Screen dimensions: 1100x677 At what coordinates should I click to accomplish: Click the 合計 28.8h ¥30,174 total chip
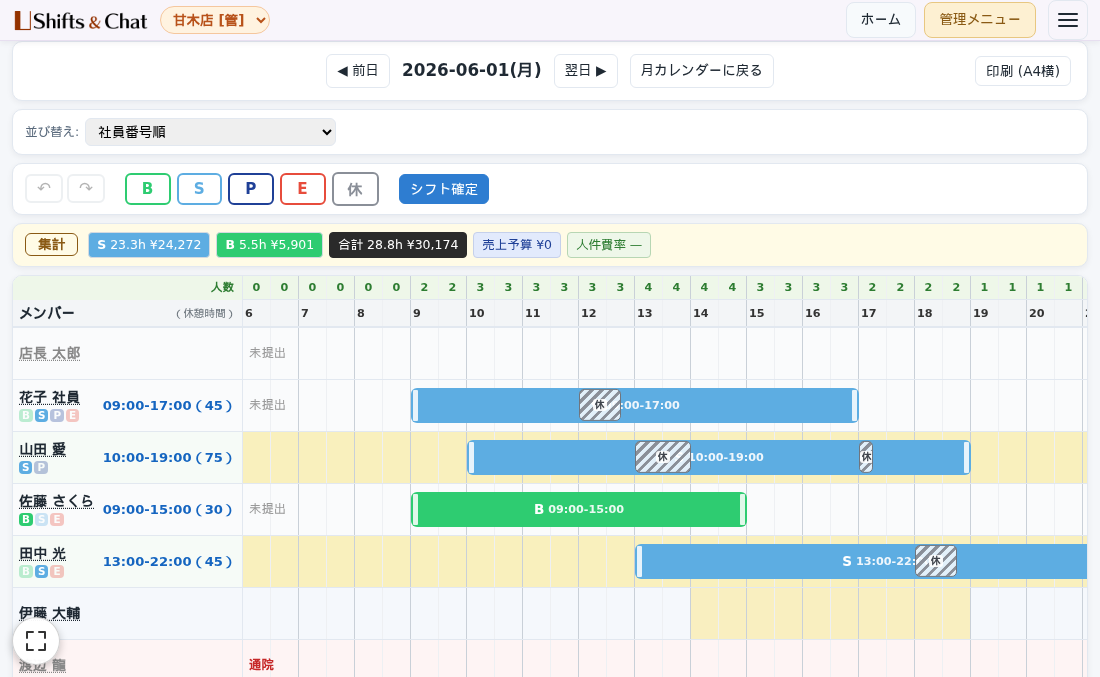tap(398, 245)
